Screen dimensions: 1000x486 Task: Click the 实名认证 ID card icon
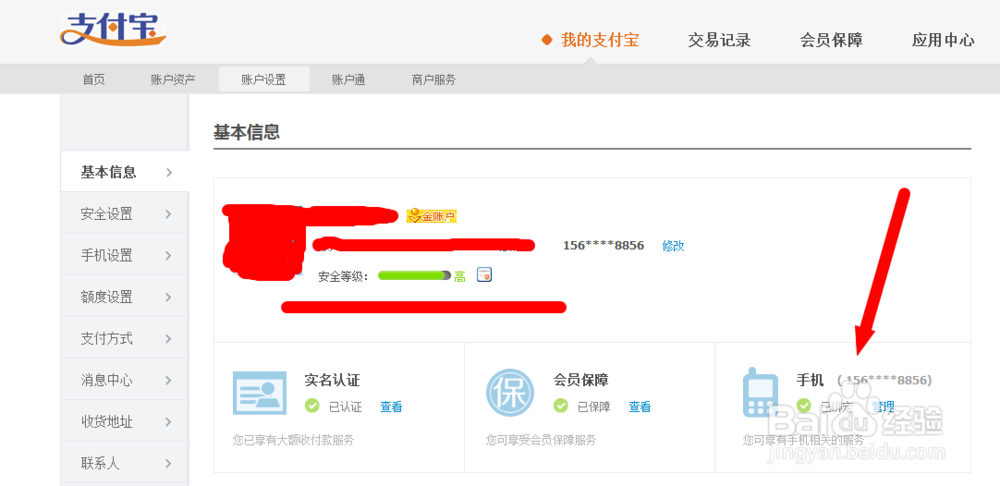point(260,392)
